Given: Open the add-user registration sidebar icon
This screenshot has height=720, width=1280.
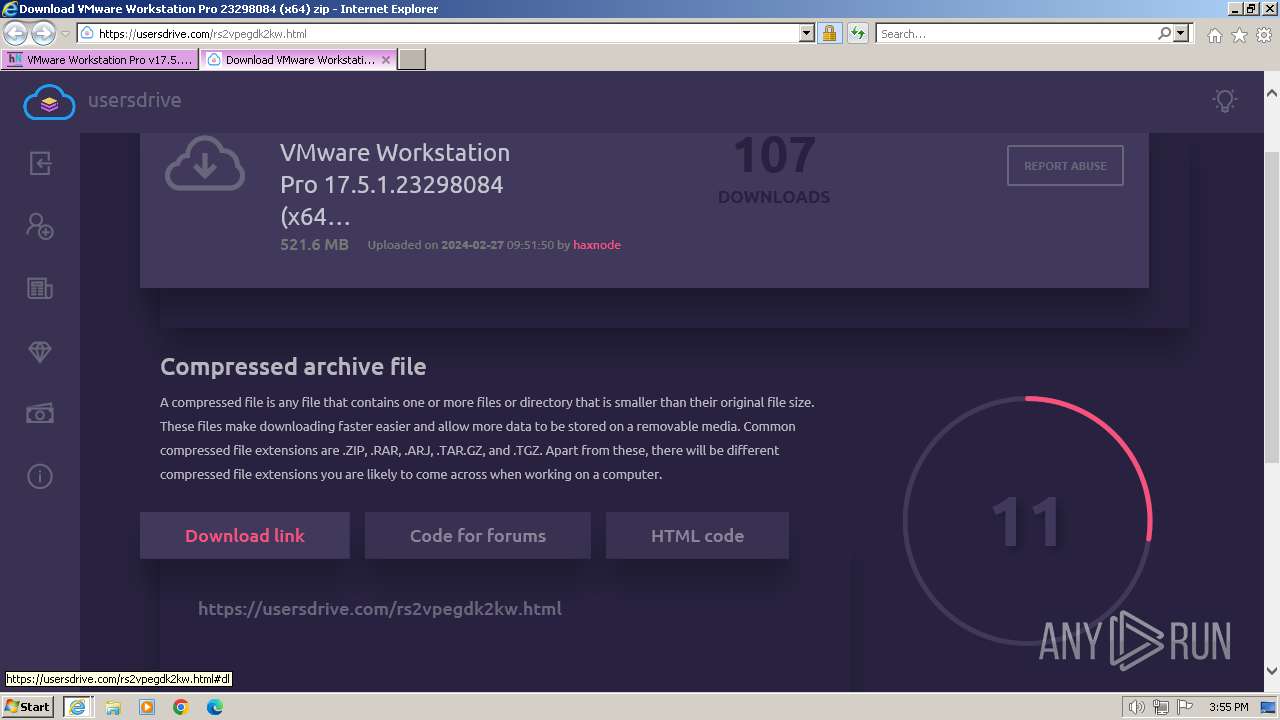Looking at the screenshot, I should 40,226.
